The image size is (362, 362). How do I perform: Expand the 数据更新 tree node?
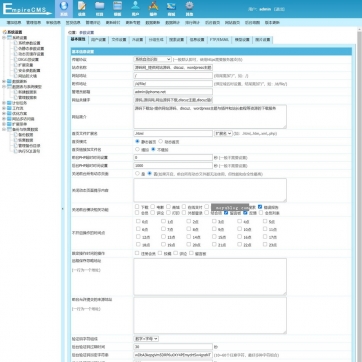point(4,81)
